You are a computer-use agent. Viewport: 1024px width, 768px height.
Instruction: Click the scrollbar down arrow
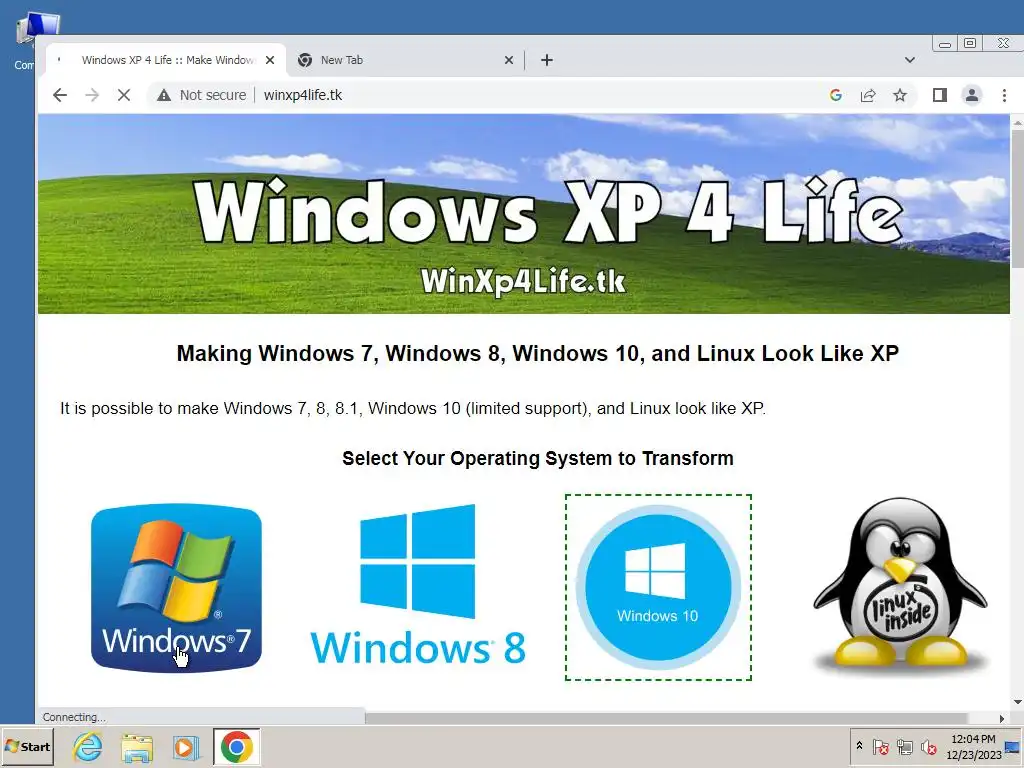pos(1017,702)
